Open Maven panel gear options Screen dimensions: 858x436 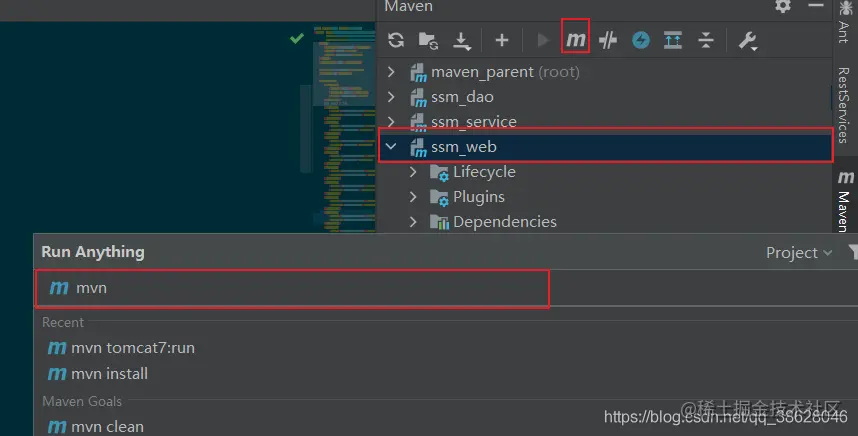782,6
